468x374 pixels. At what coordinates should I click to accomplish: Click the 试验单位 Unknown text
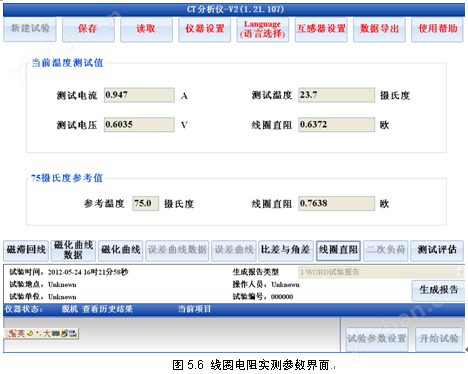(43, 297)
